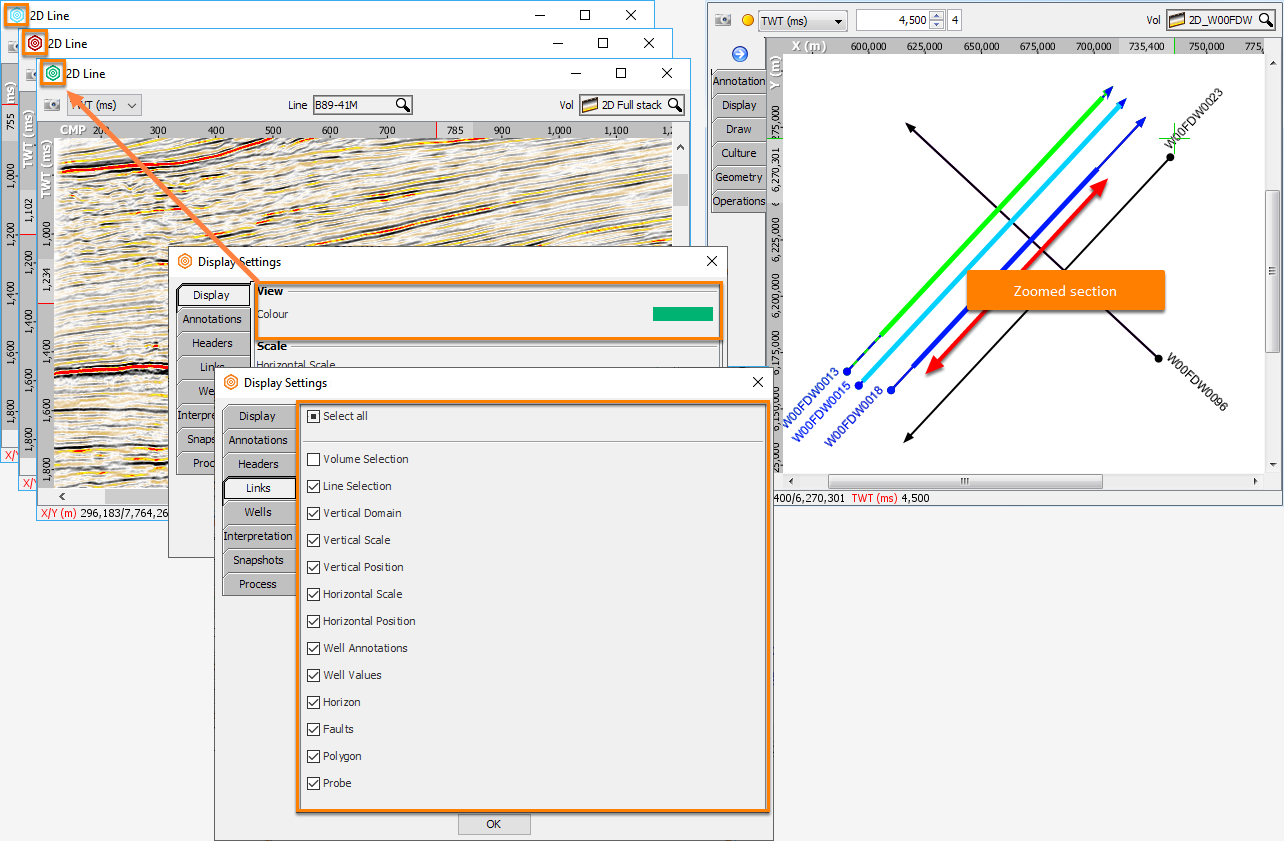Click the volume icon beside 2D_W00FDW

(1177, 20)
